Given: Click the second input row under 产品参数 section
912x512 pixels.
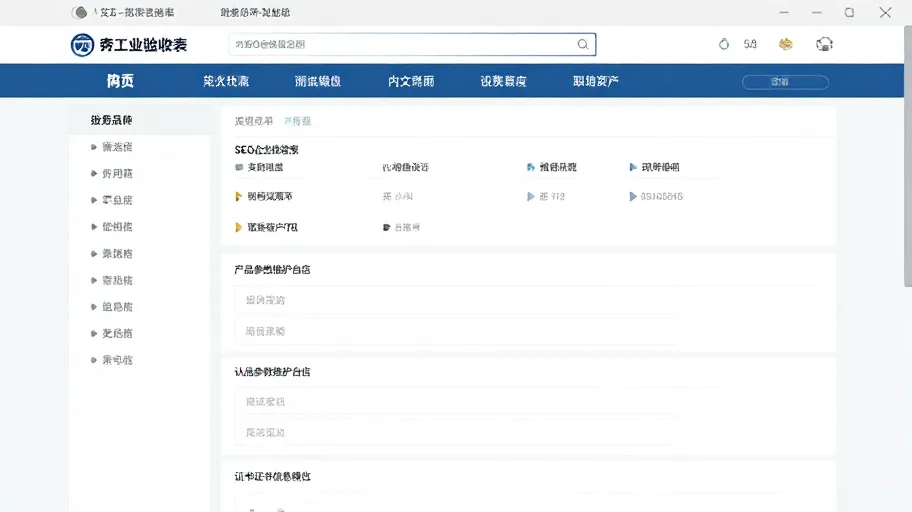Looking at the screenshot, I should 457,332.
